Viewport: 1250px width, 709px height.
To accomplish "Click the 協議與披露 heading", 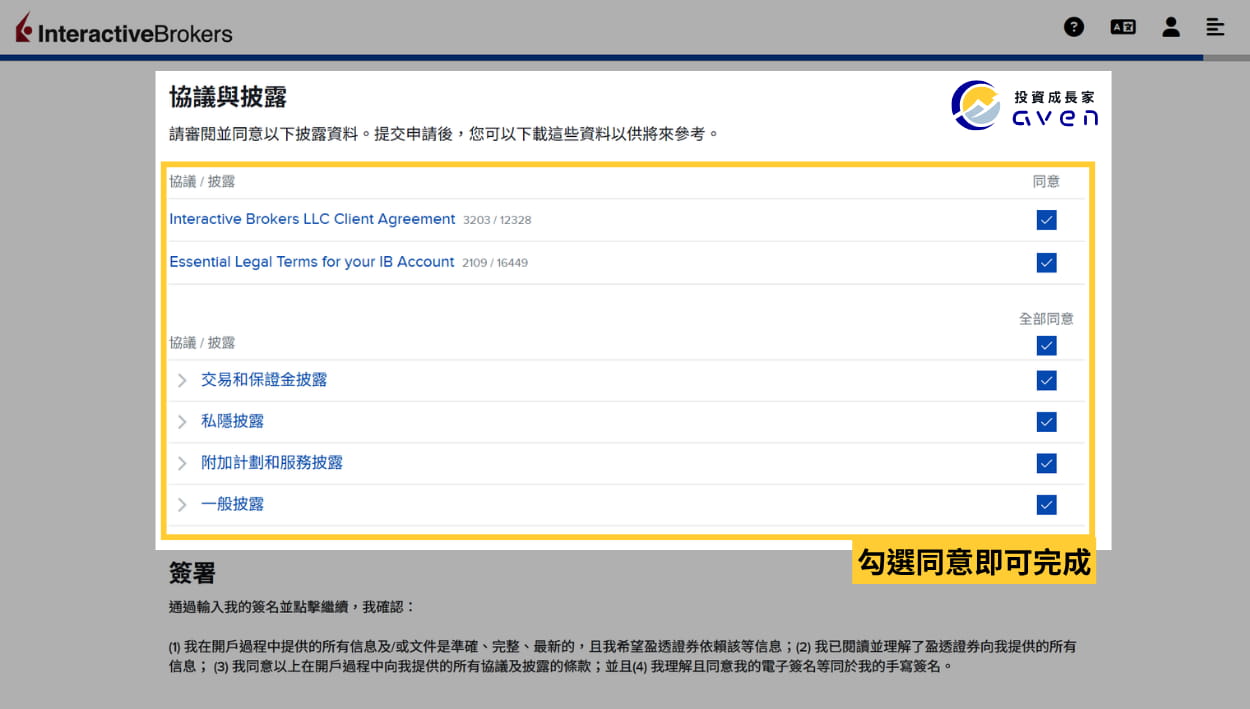I will click(228, 97).
